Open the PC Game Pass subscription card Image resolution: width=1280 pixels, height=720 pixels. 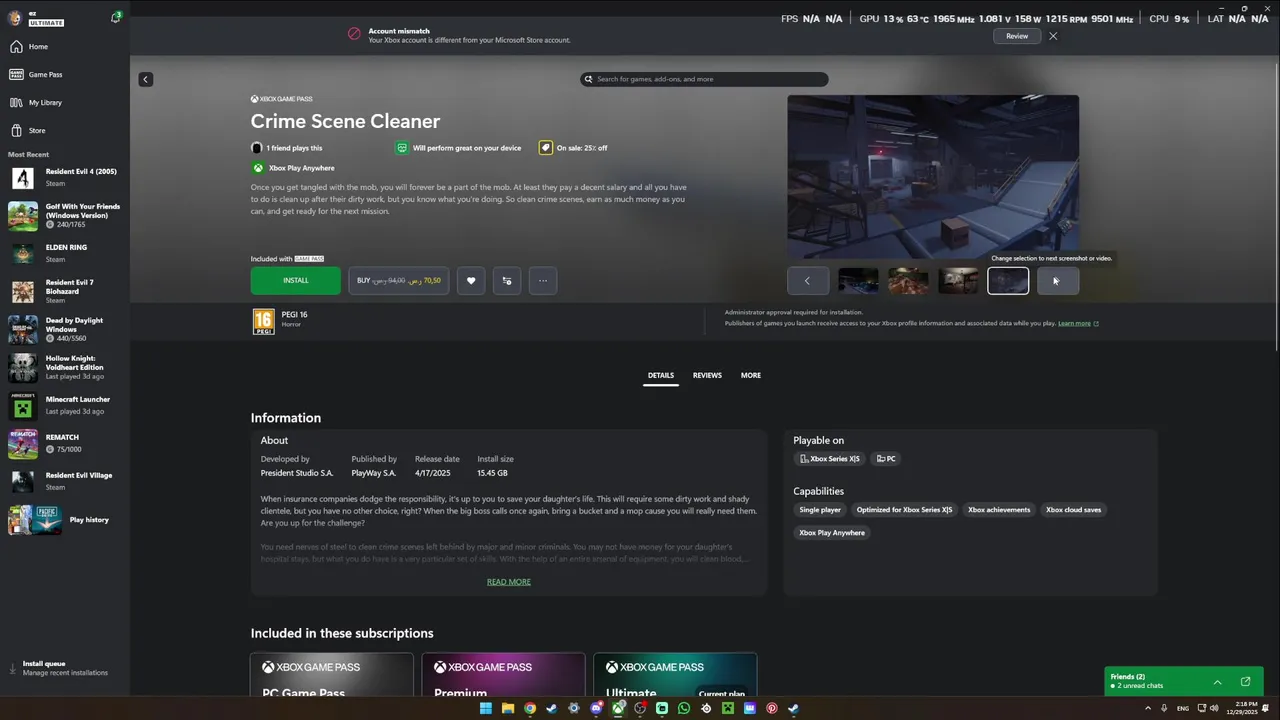[332, 675]
